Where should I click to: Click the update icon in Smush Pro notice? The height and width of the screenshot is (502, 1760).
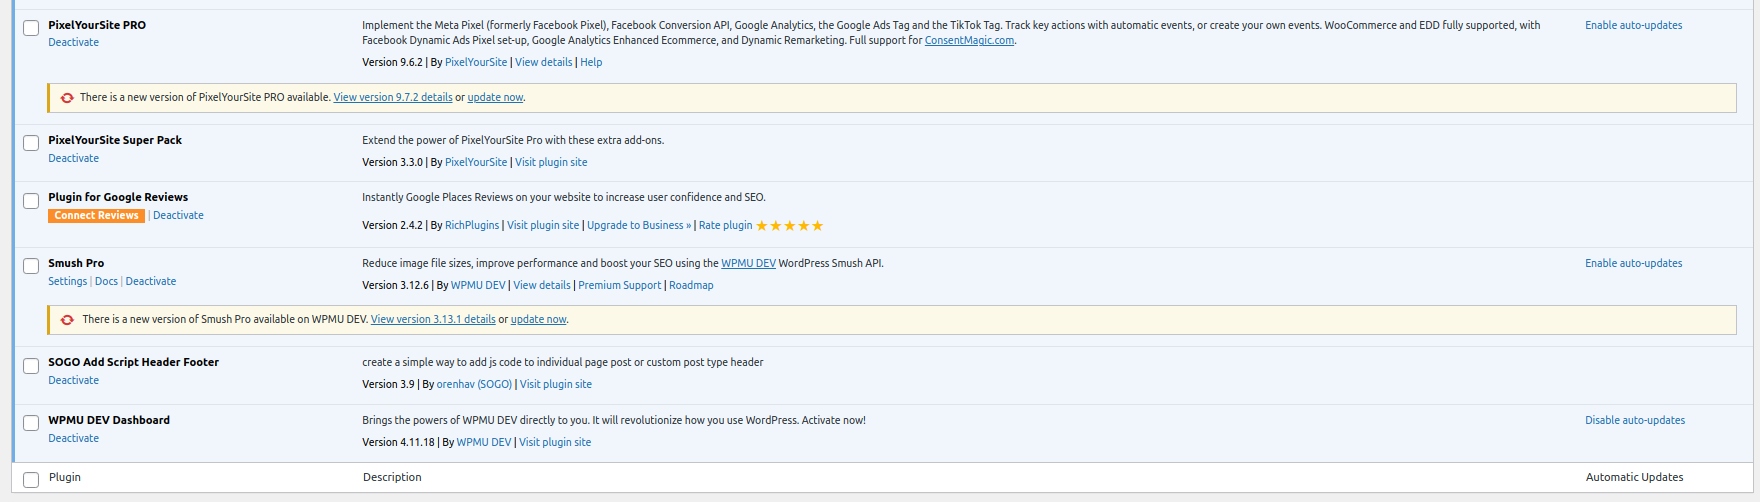(67, 320)
